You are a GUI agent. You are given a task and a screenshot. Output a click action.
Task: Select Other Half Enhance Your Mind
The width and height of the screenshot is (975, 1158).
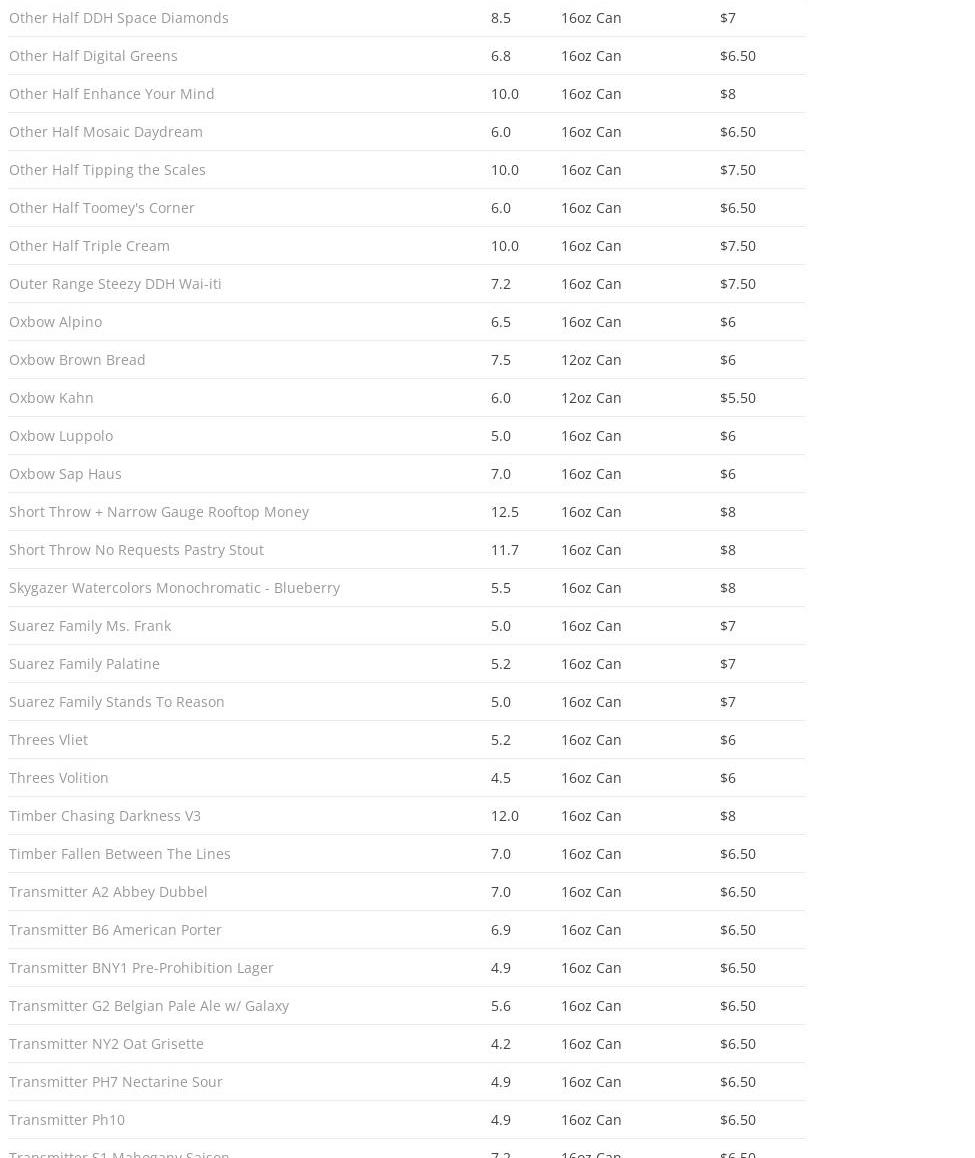[112, 94]
